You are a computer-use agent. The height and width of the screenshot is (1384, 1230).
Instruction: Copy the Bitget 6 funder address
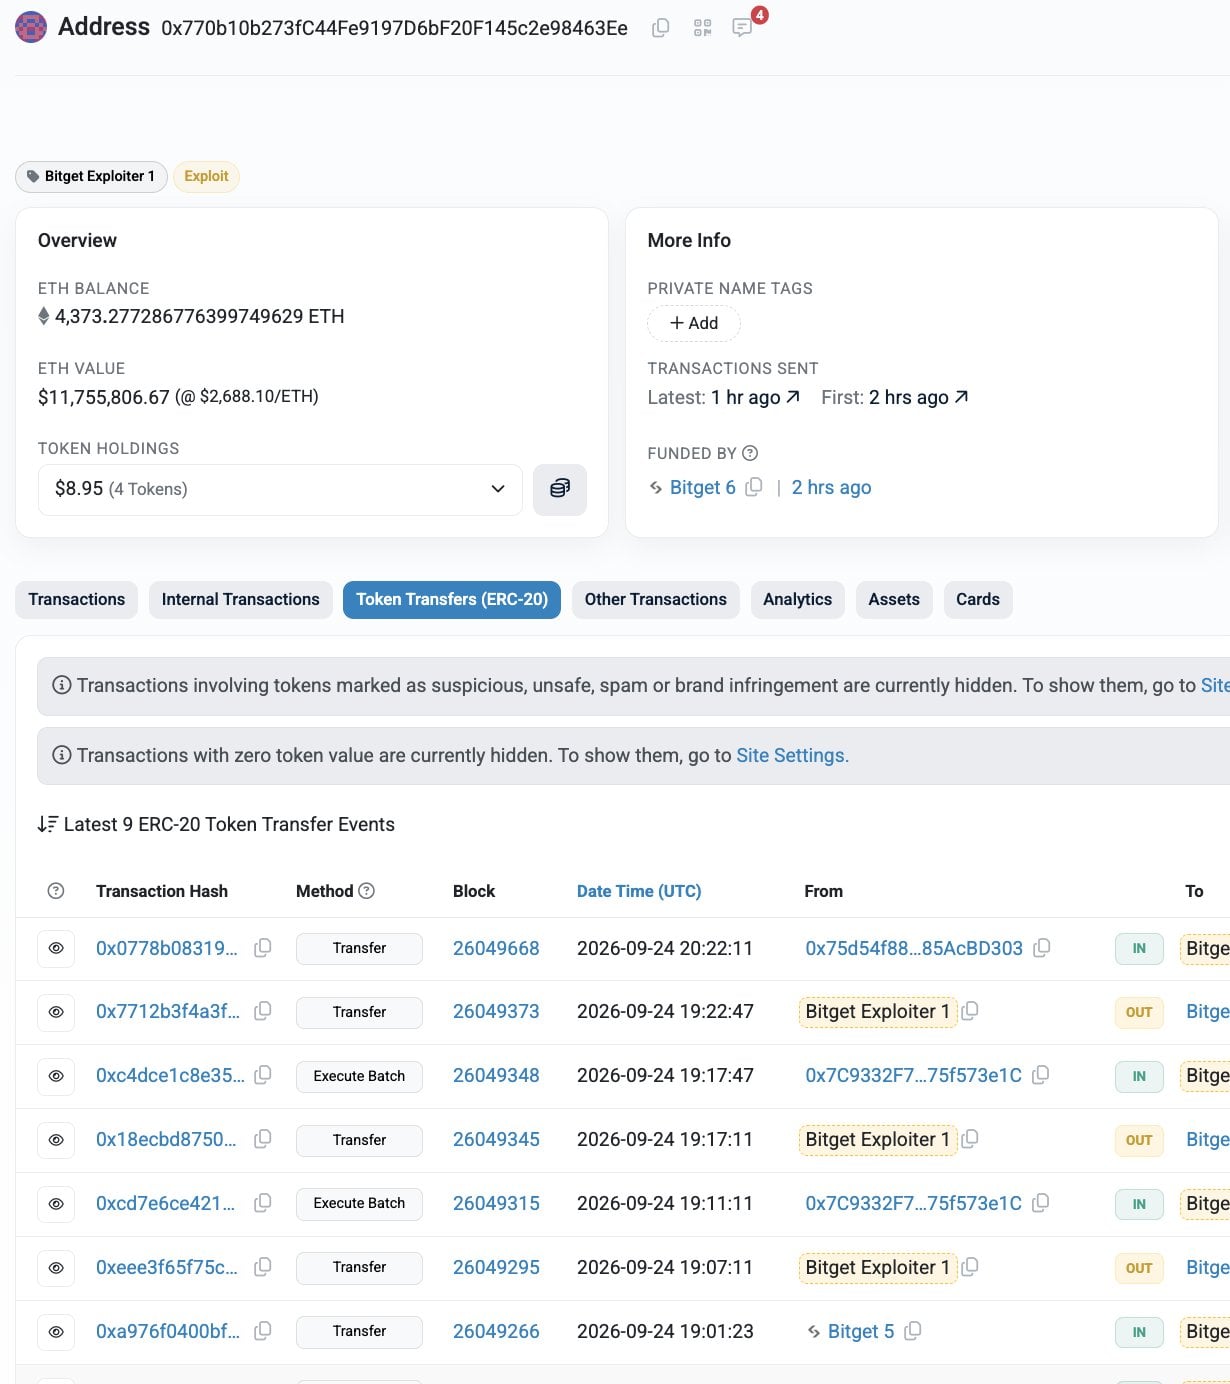(754, 487)
